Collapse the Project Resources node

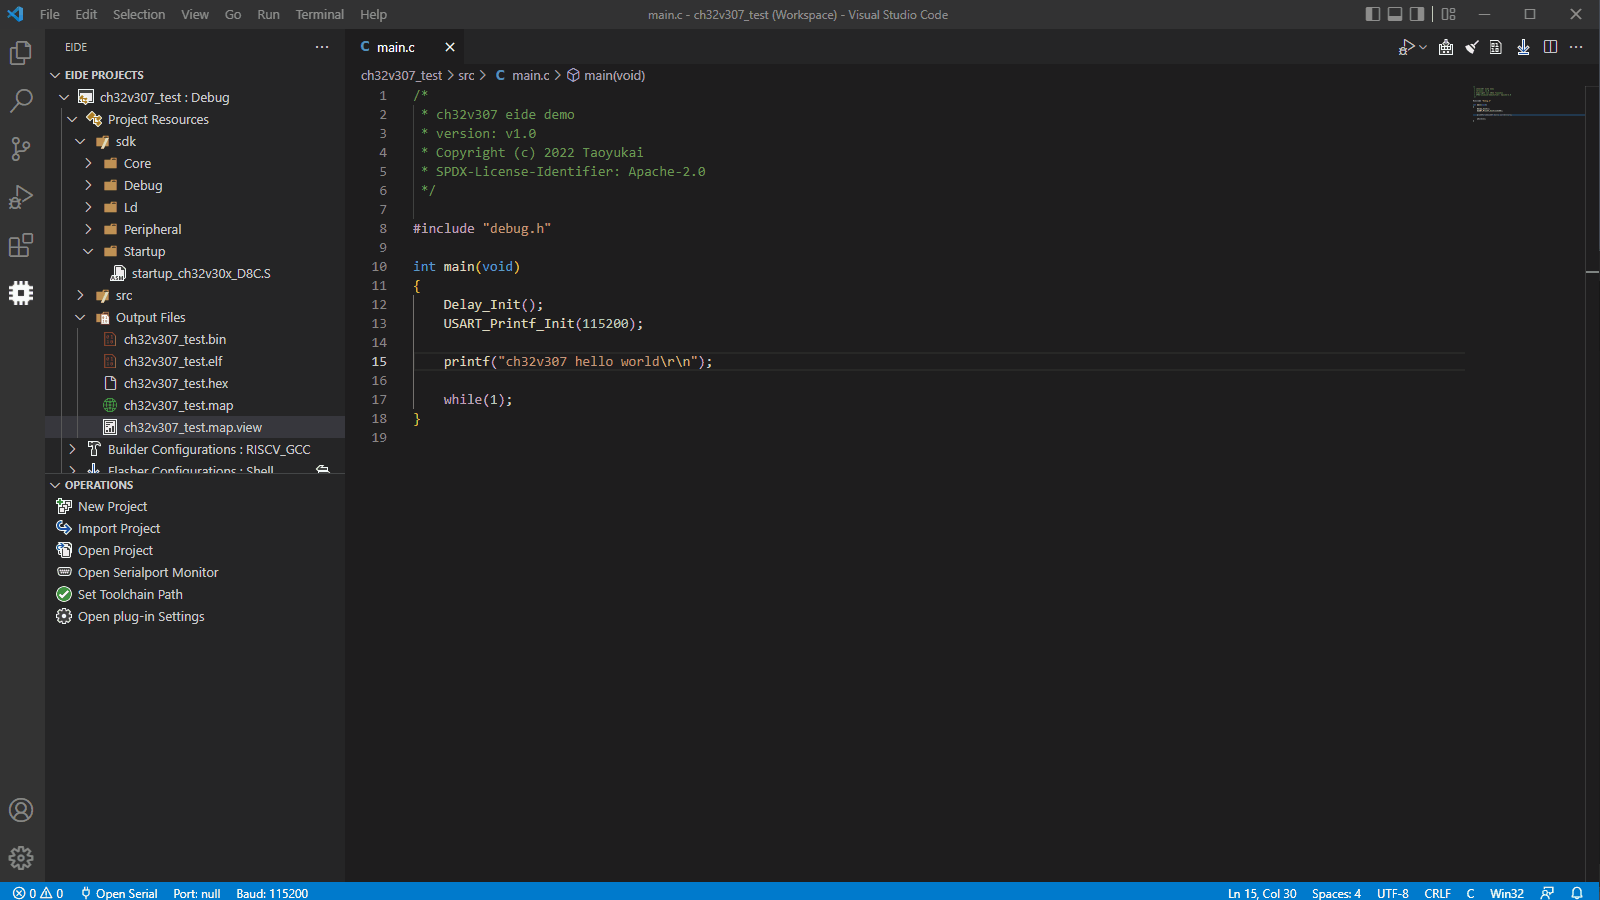pos(72,119)
